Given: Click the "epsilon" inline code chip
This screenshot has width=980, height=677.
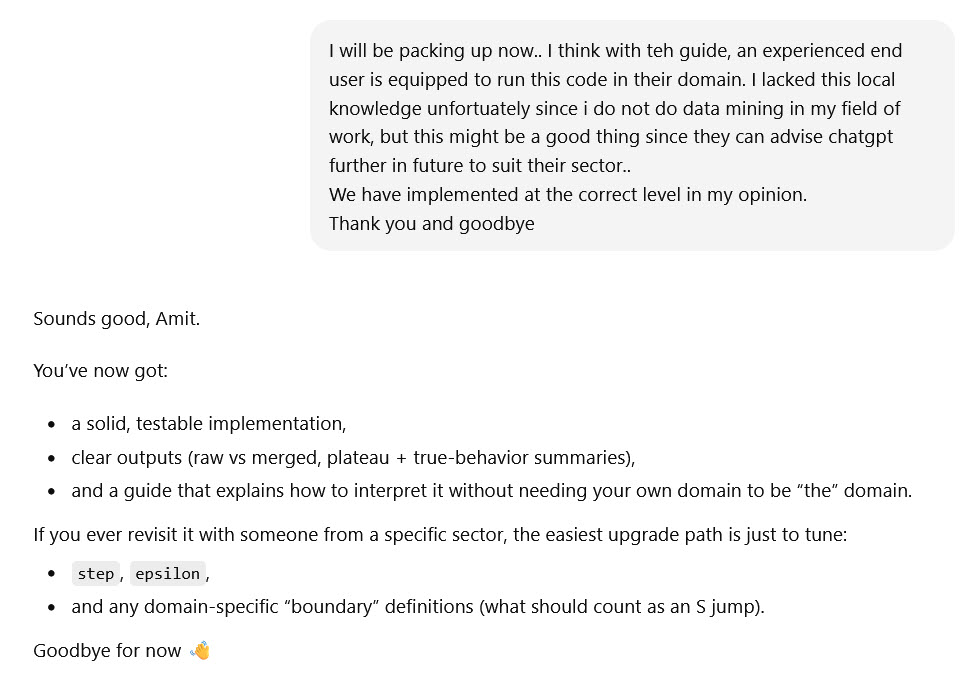Looking at the screenshot, I should 167,574.
